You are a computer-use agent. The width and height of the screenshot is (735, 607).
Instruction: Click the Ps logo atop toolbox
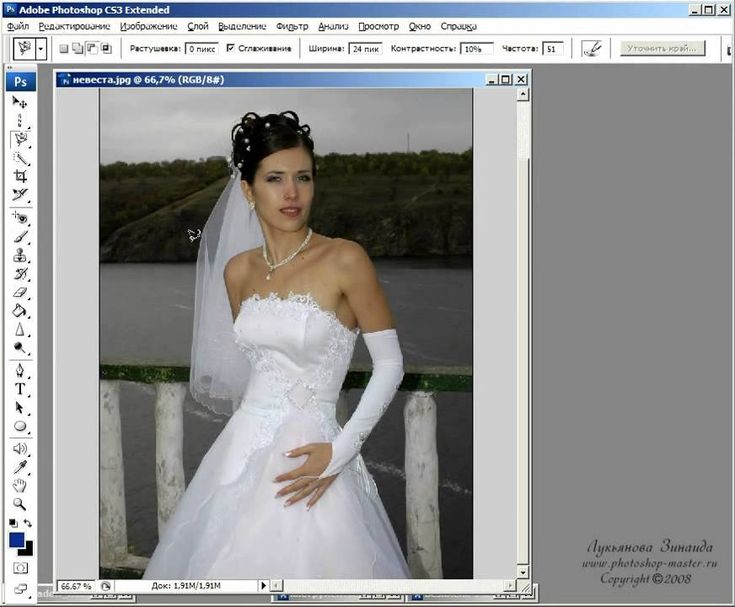pos(21,82)
